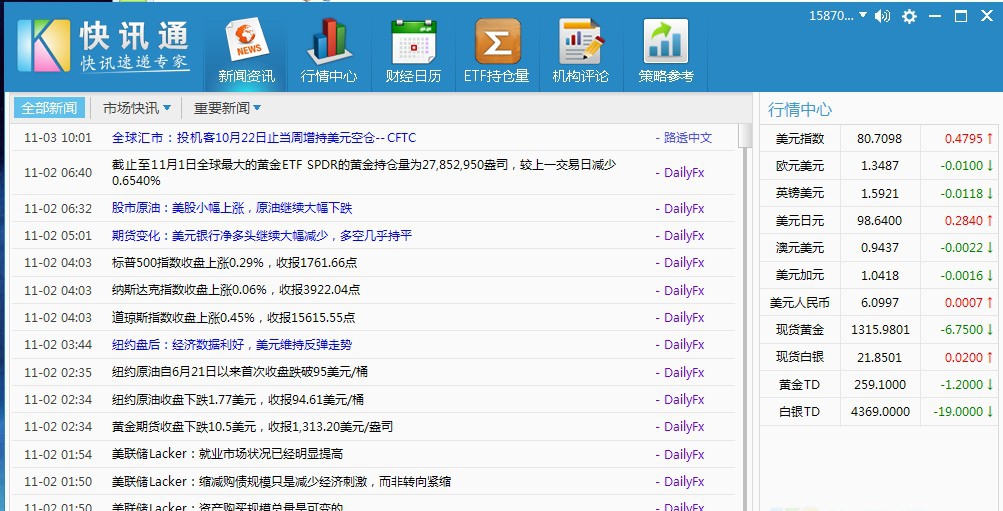Viewport: 1003px width, 511px height.
Task: Select the 全部新闻 tab
Action: point(49,108)
